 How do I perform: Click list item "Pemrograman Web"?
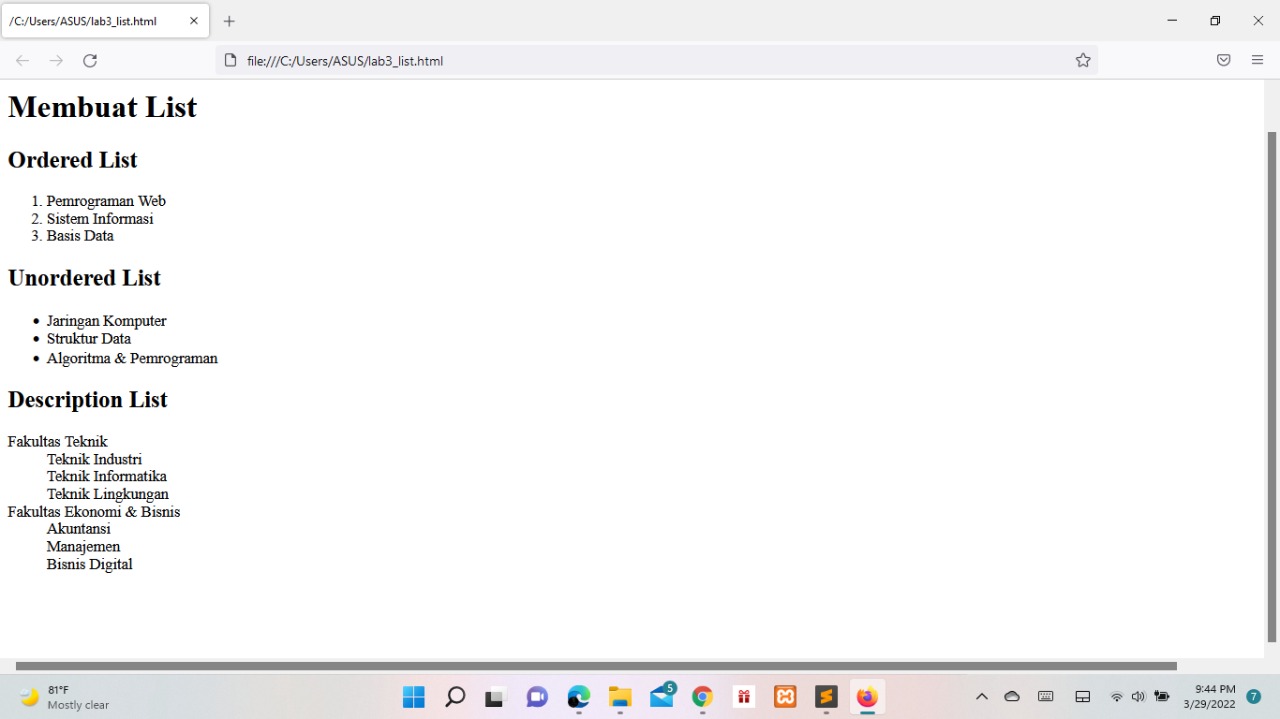point(106,201)
